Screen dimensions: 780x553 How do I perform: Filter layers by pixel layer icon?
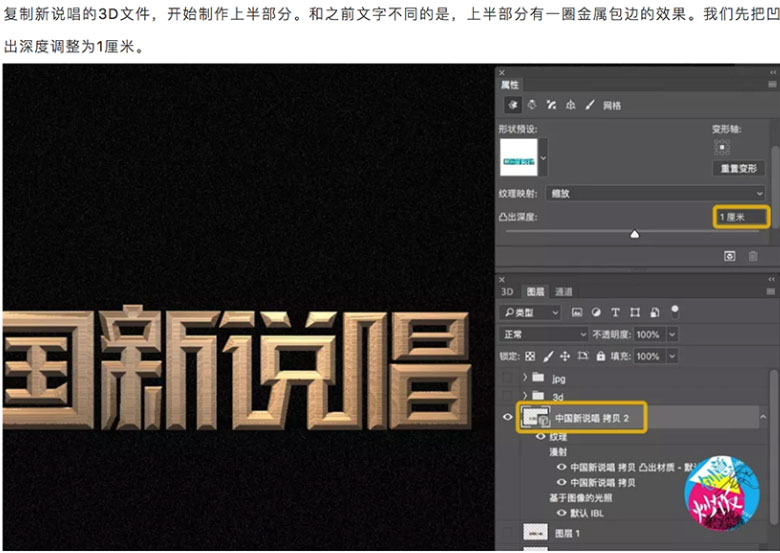click(577, 312)
